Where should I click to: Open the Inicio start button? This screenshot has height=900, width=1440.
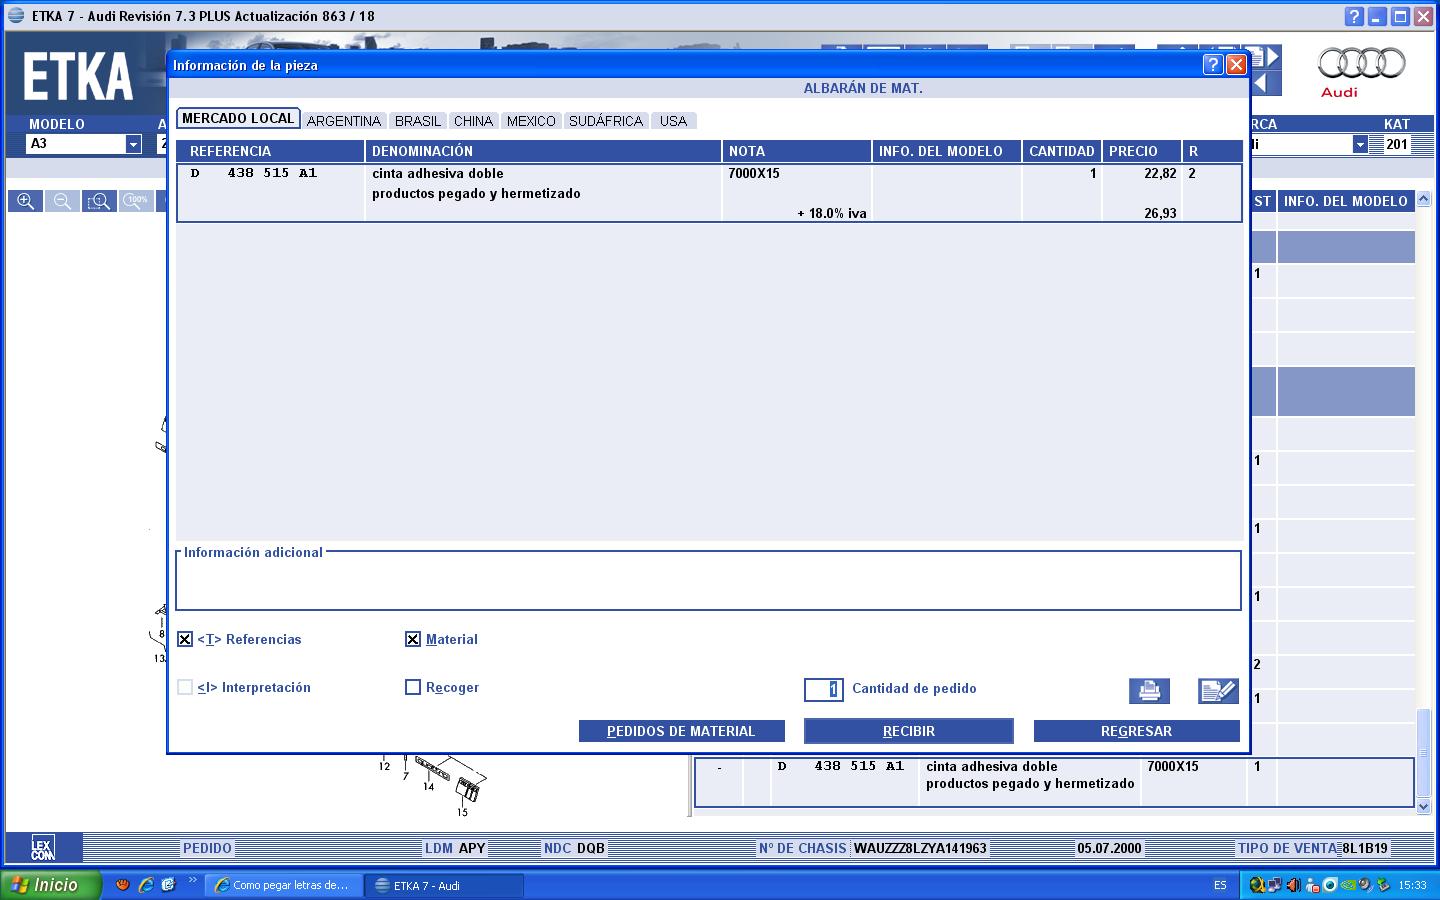click(51, 885)
